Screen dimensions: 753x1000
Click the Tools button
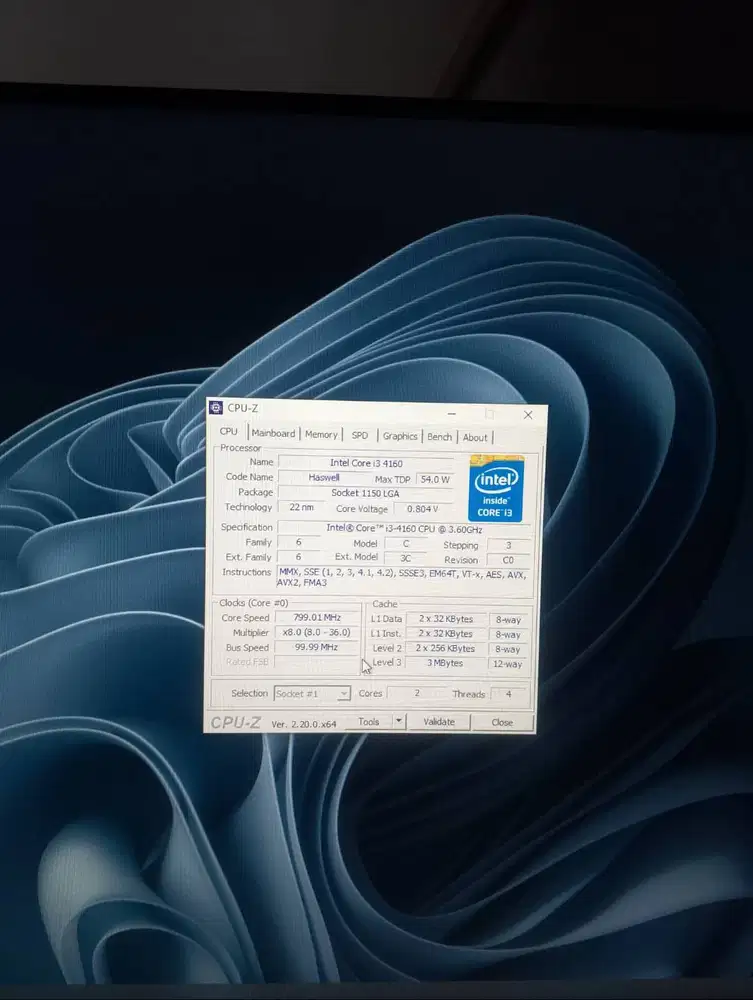point(368,721)
